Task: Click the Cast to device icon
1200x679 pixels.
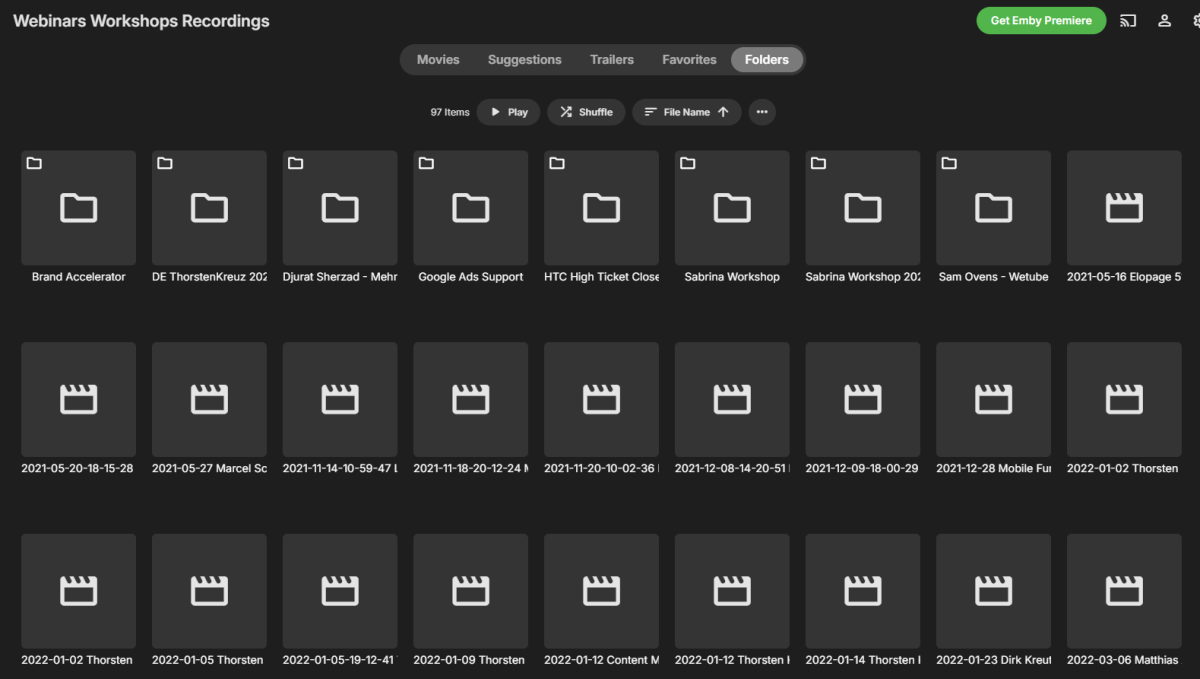Action: point(1128,21)
